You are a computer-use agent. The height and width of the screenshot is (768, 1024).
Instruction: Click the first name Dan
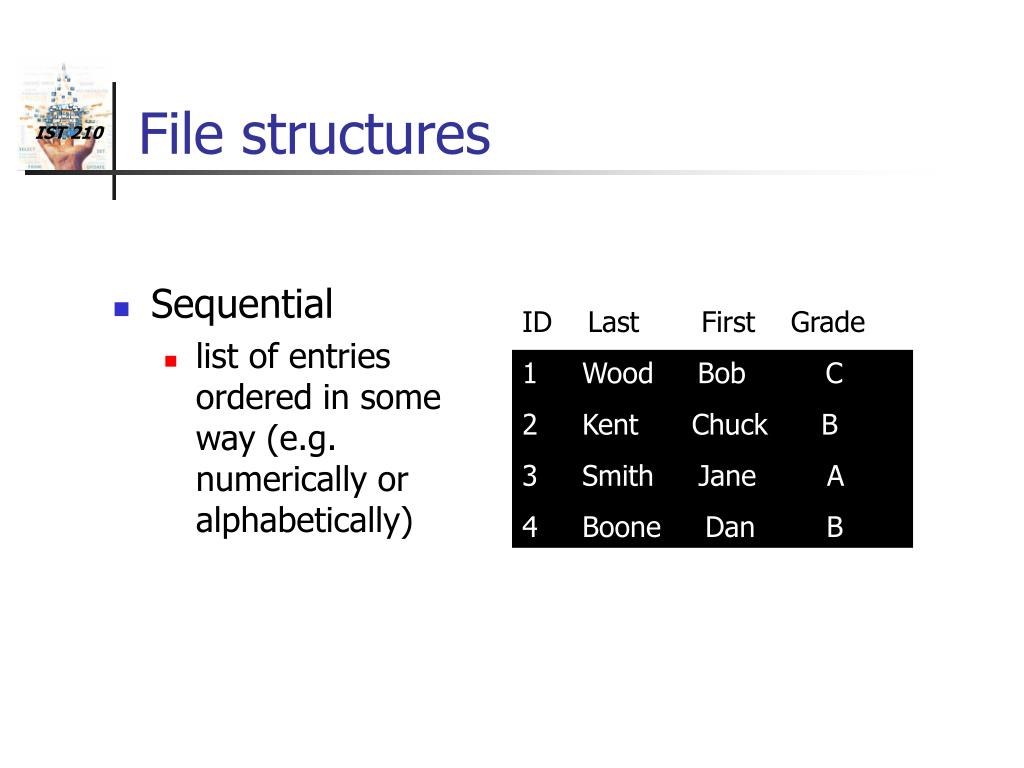tap(729, 528)
